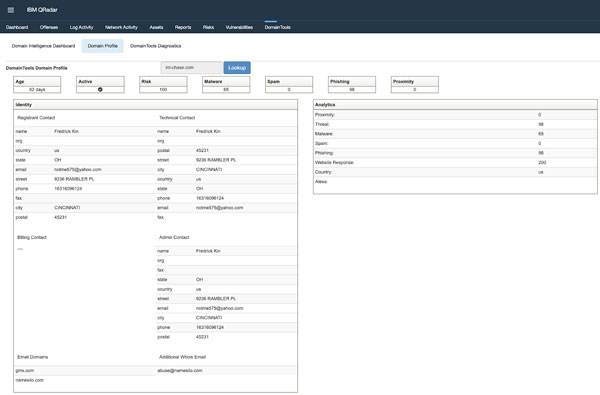The height and width of the screenshot is (395, 600).
Task: Click the Email Domains heading
Action: [33, 357]
